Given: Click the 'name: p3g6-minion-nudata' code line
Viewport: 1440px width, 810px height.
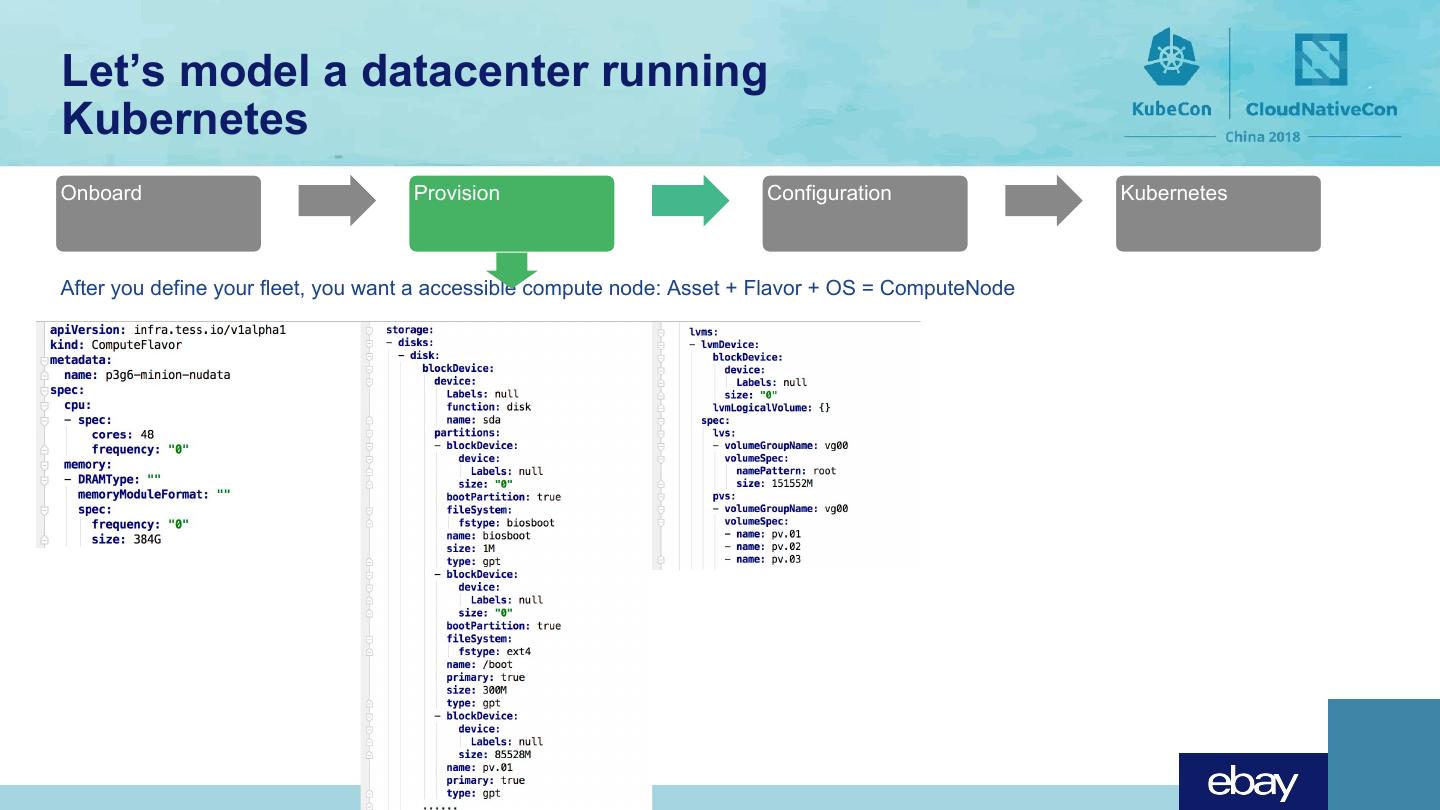Looking at the screenshot, I should pyautogui.click(x=146, y=375).
